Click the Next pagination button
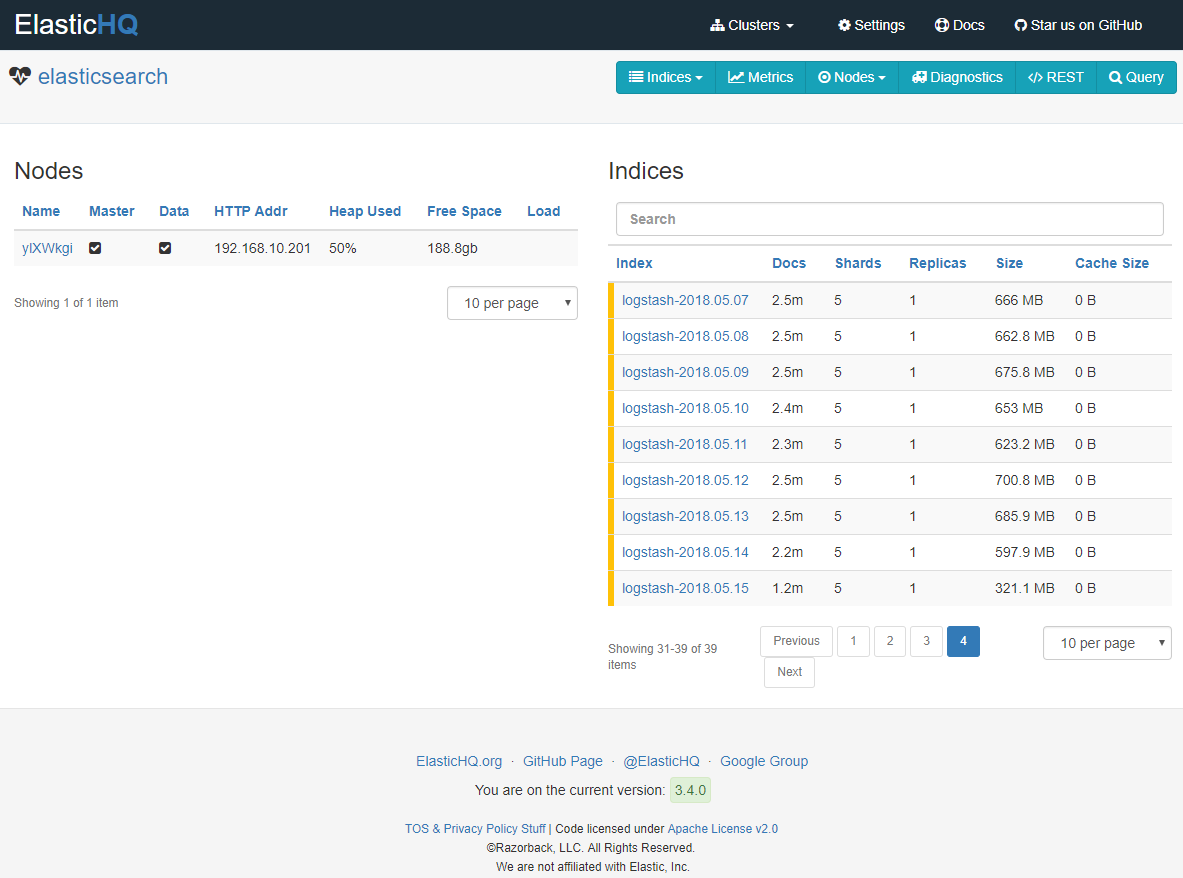The width and height of the screenshot is (1183, 878). 789,672
